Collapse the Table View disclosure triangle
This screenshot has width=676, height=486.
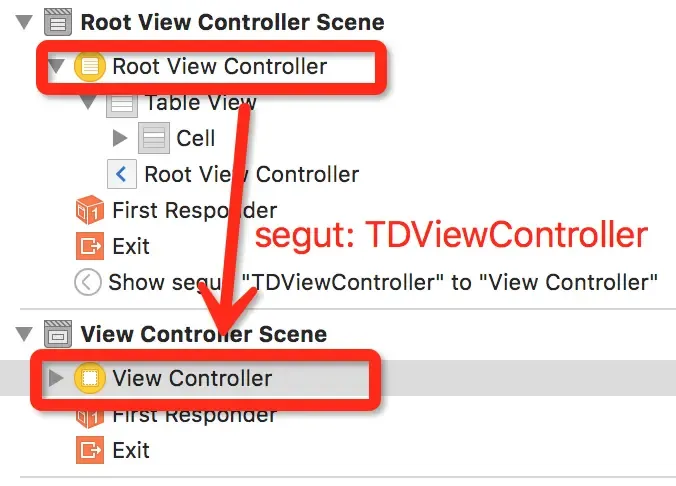pos(89,102)
